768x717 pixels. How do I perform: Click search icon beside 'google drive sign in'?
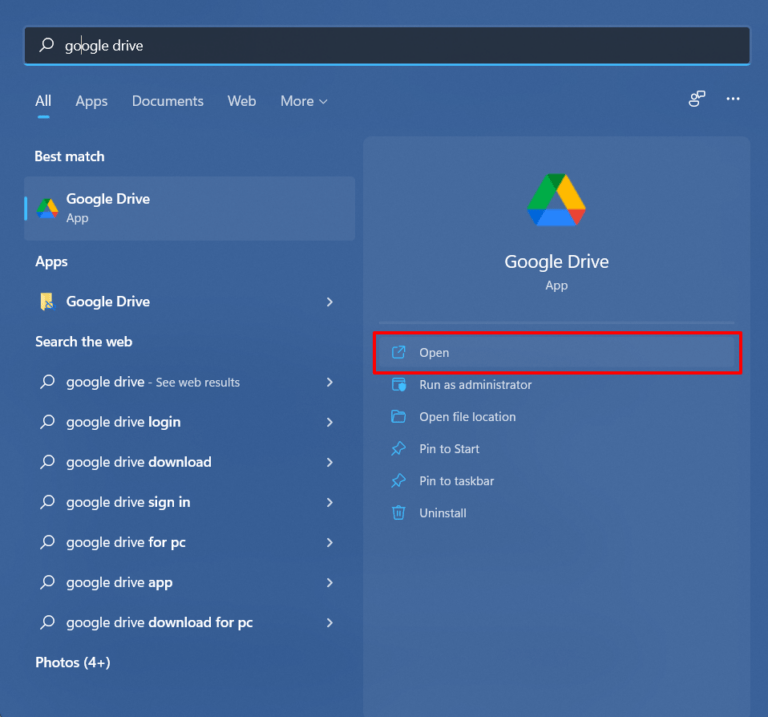click(x=48, y=502)
